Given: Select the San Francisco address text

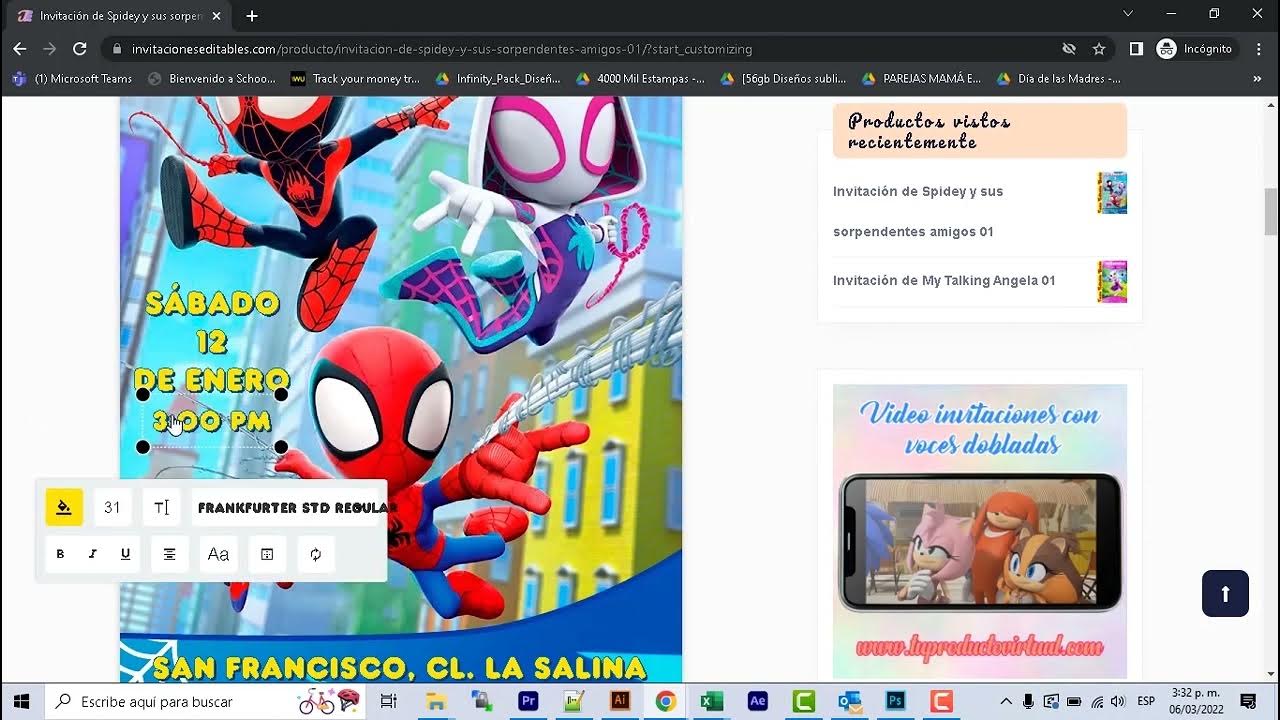Looking at the screenshot, I should tap(400, 667).
